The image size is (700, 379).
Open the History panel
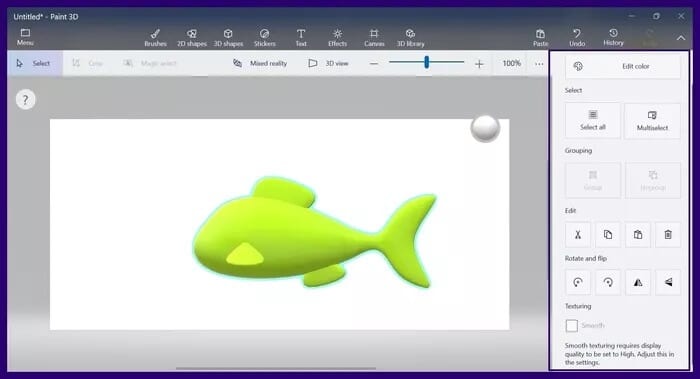point(613,37)
